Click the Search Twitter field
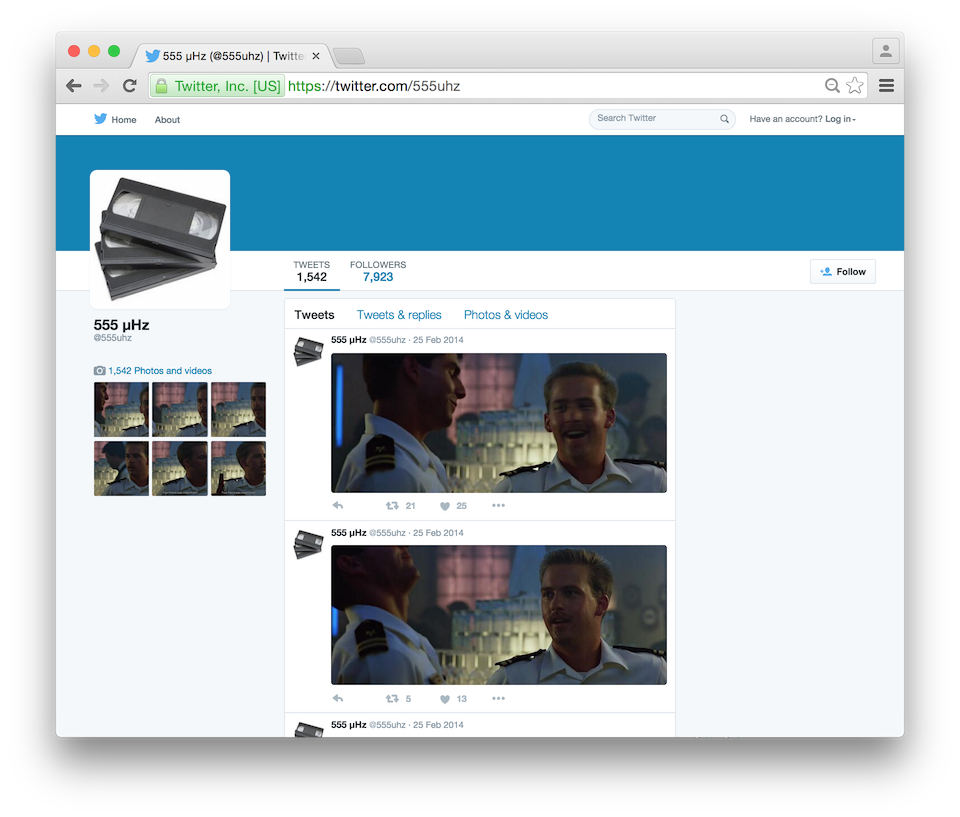Screen dimensions: 960x817 [x=655, y=119]
